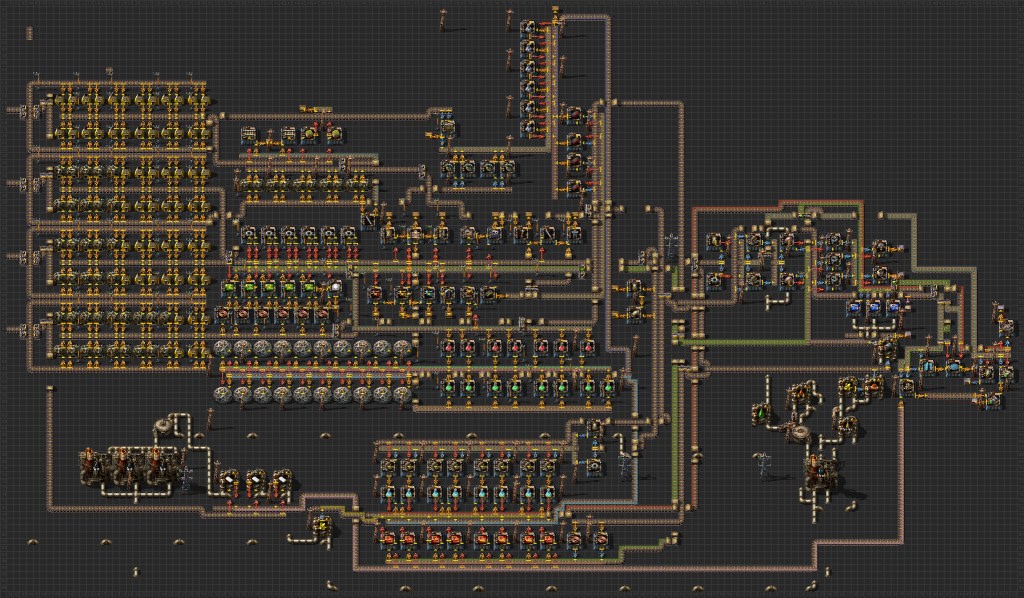
Task: Click the rightmost lab in the lower lab row
Action: coord(402,394)
